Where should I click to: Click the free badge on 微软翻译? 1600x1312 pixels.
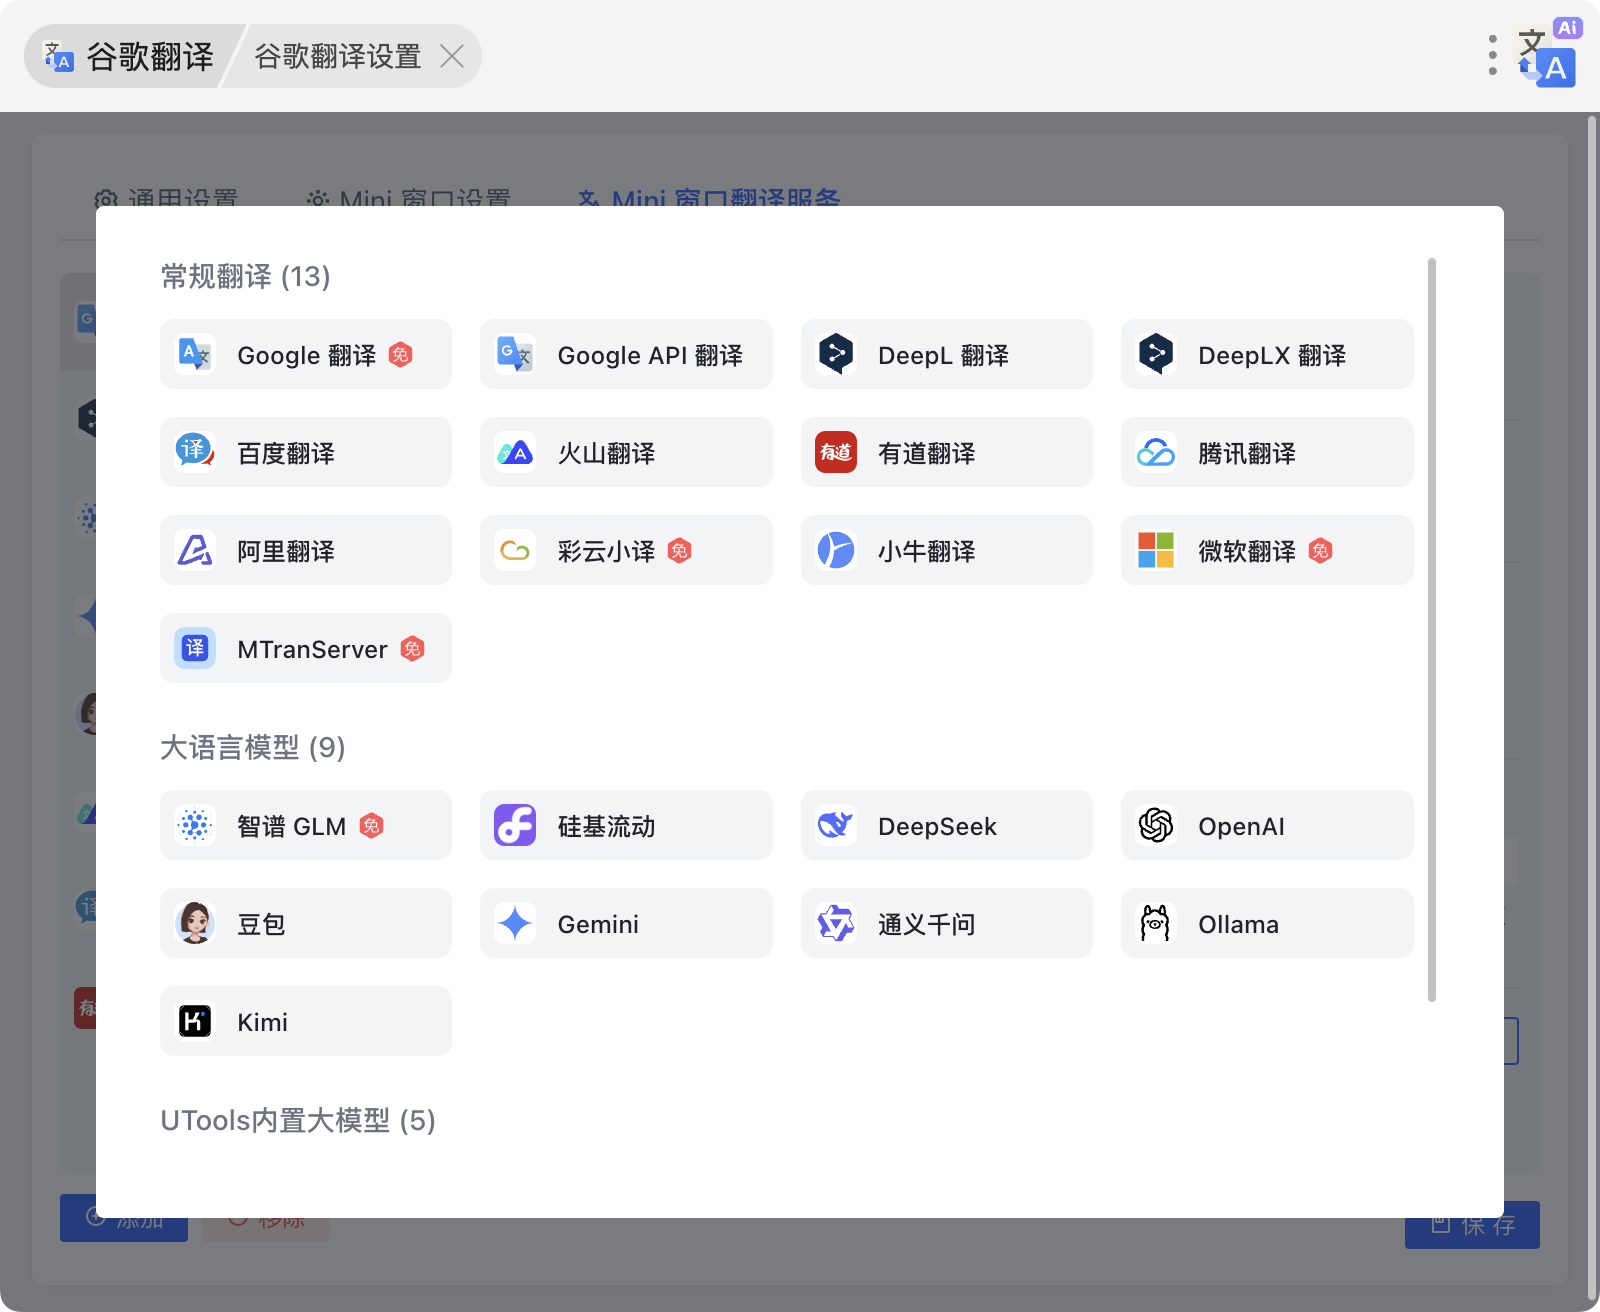coord(1320,551)
